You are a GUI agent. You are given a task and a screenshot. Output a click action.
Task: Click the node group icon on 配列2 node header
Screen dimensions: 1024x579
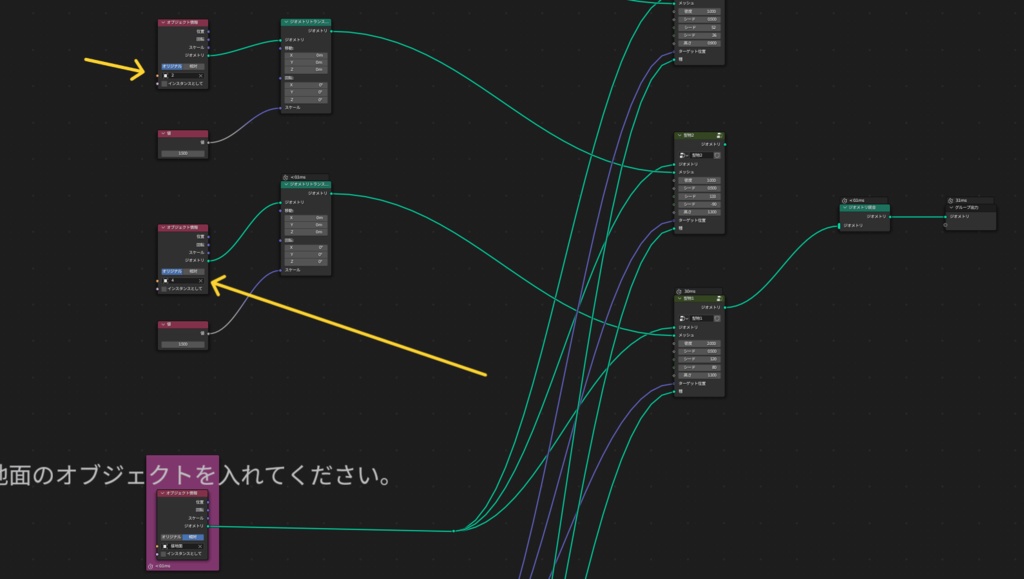click(718, 134)
